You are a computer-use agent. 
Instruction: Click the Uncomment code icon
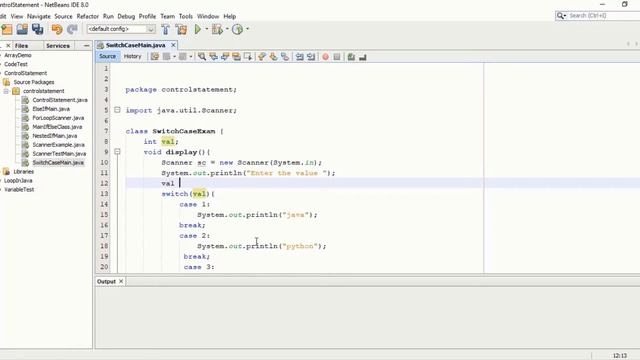362,57
